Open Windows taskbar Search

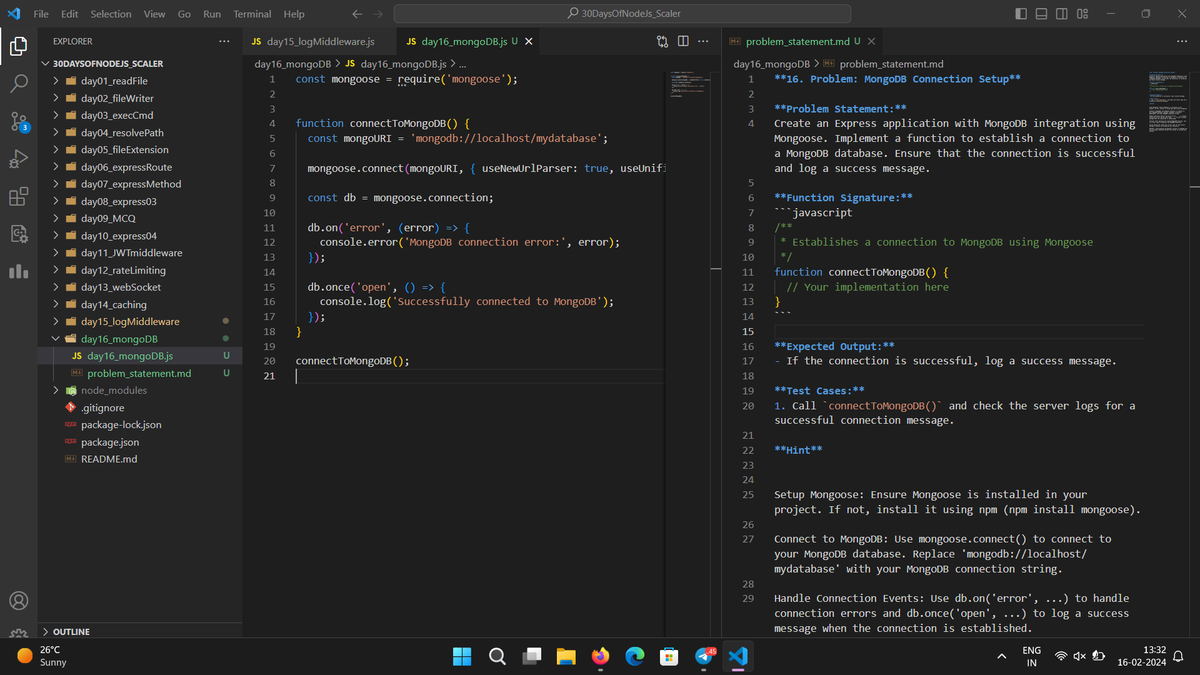497,656
